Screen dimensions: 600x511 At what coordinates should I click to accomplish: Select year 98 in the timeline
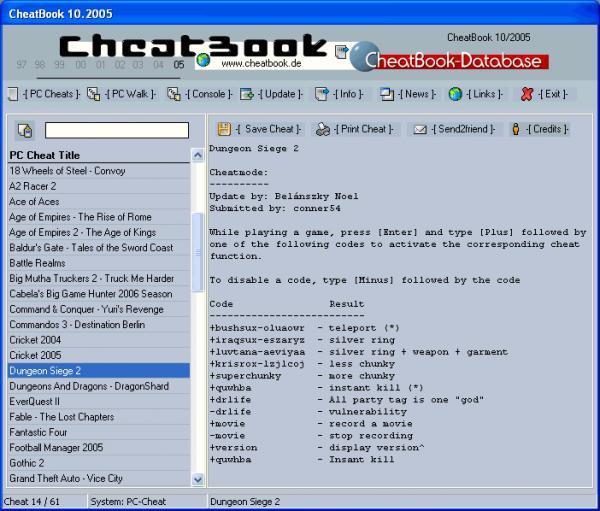(40, 64)
